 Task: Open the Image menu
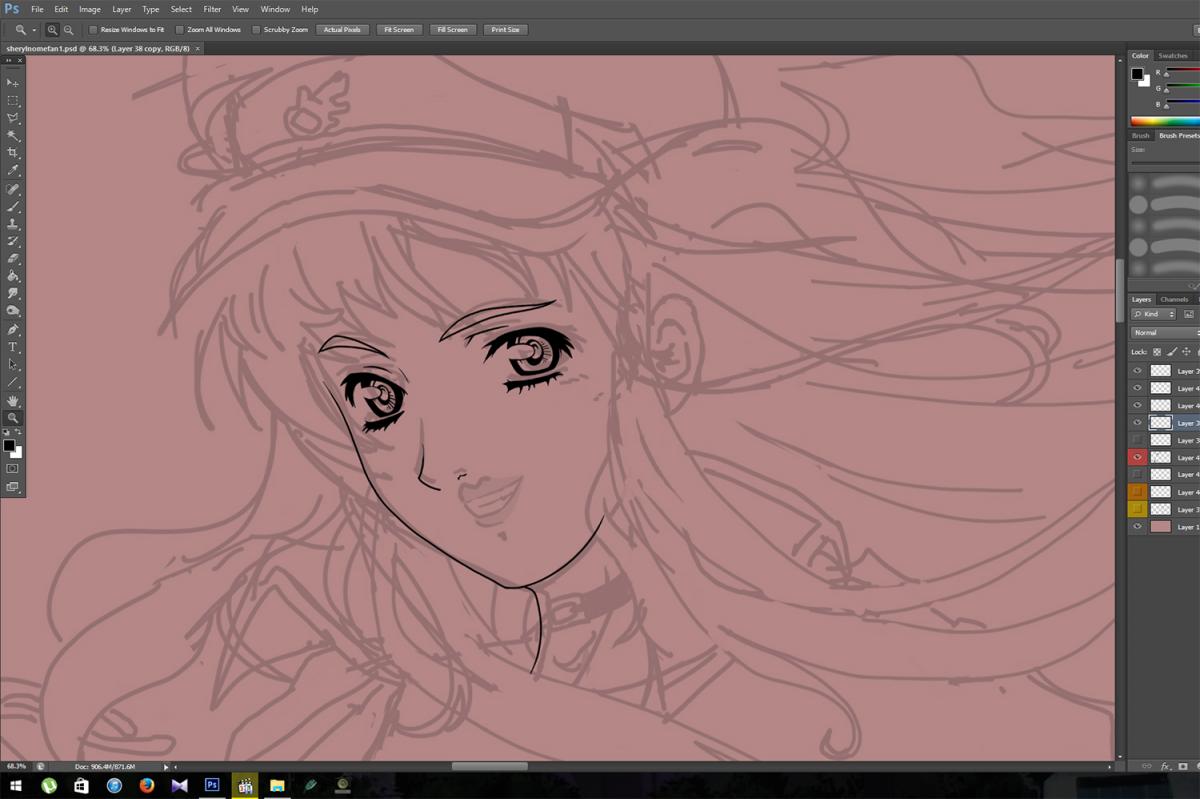pos(90,9)
